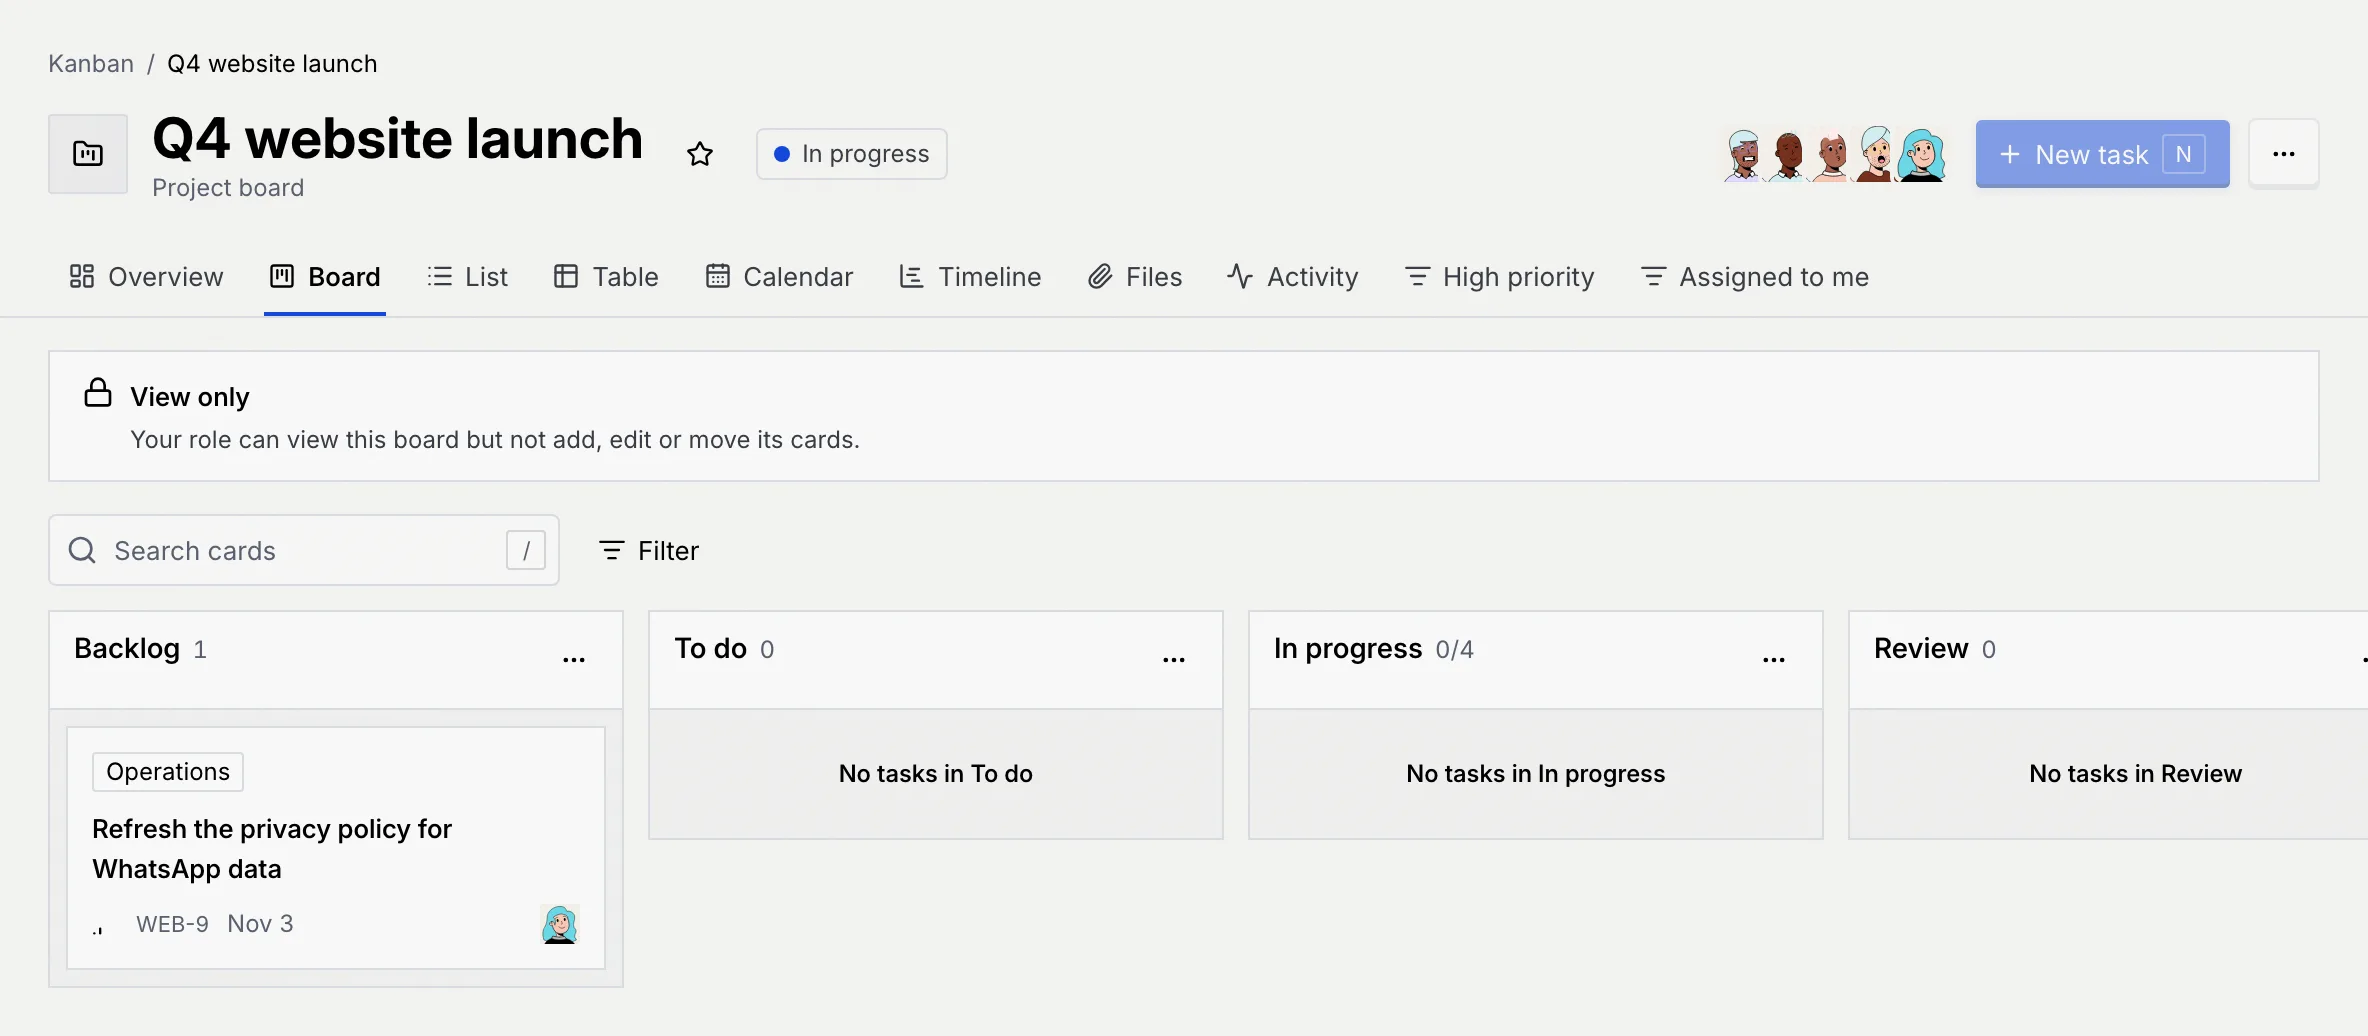Click the assignee avatar on WEB-9 card
The image size is (2368, 1036).
[x=560, y=924]
